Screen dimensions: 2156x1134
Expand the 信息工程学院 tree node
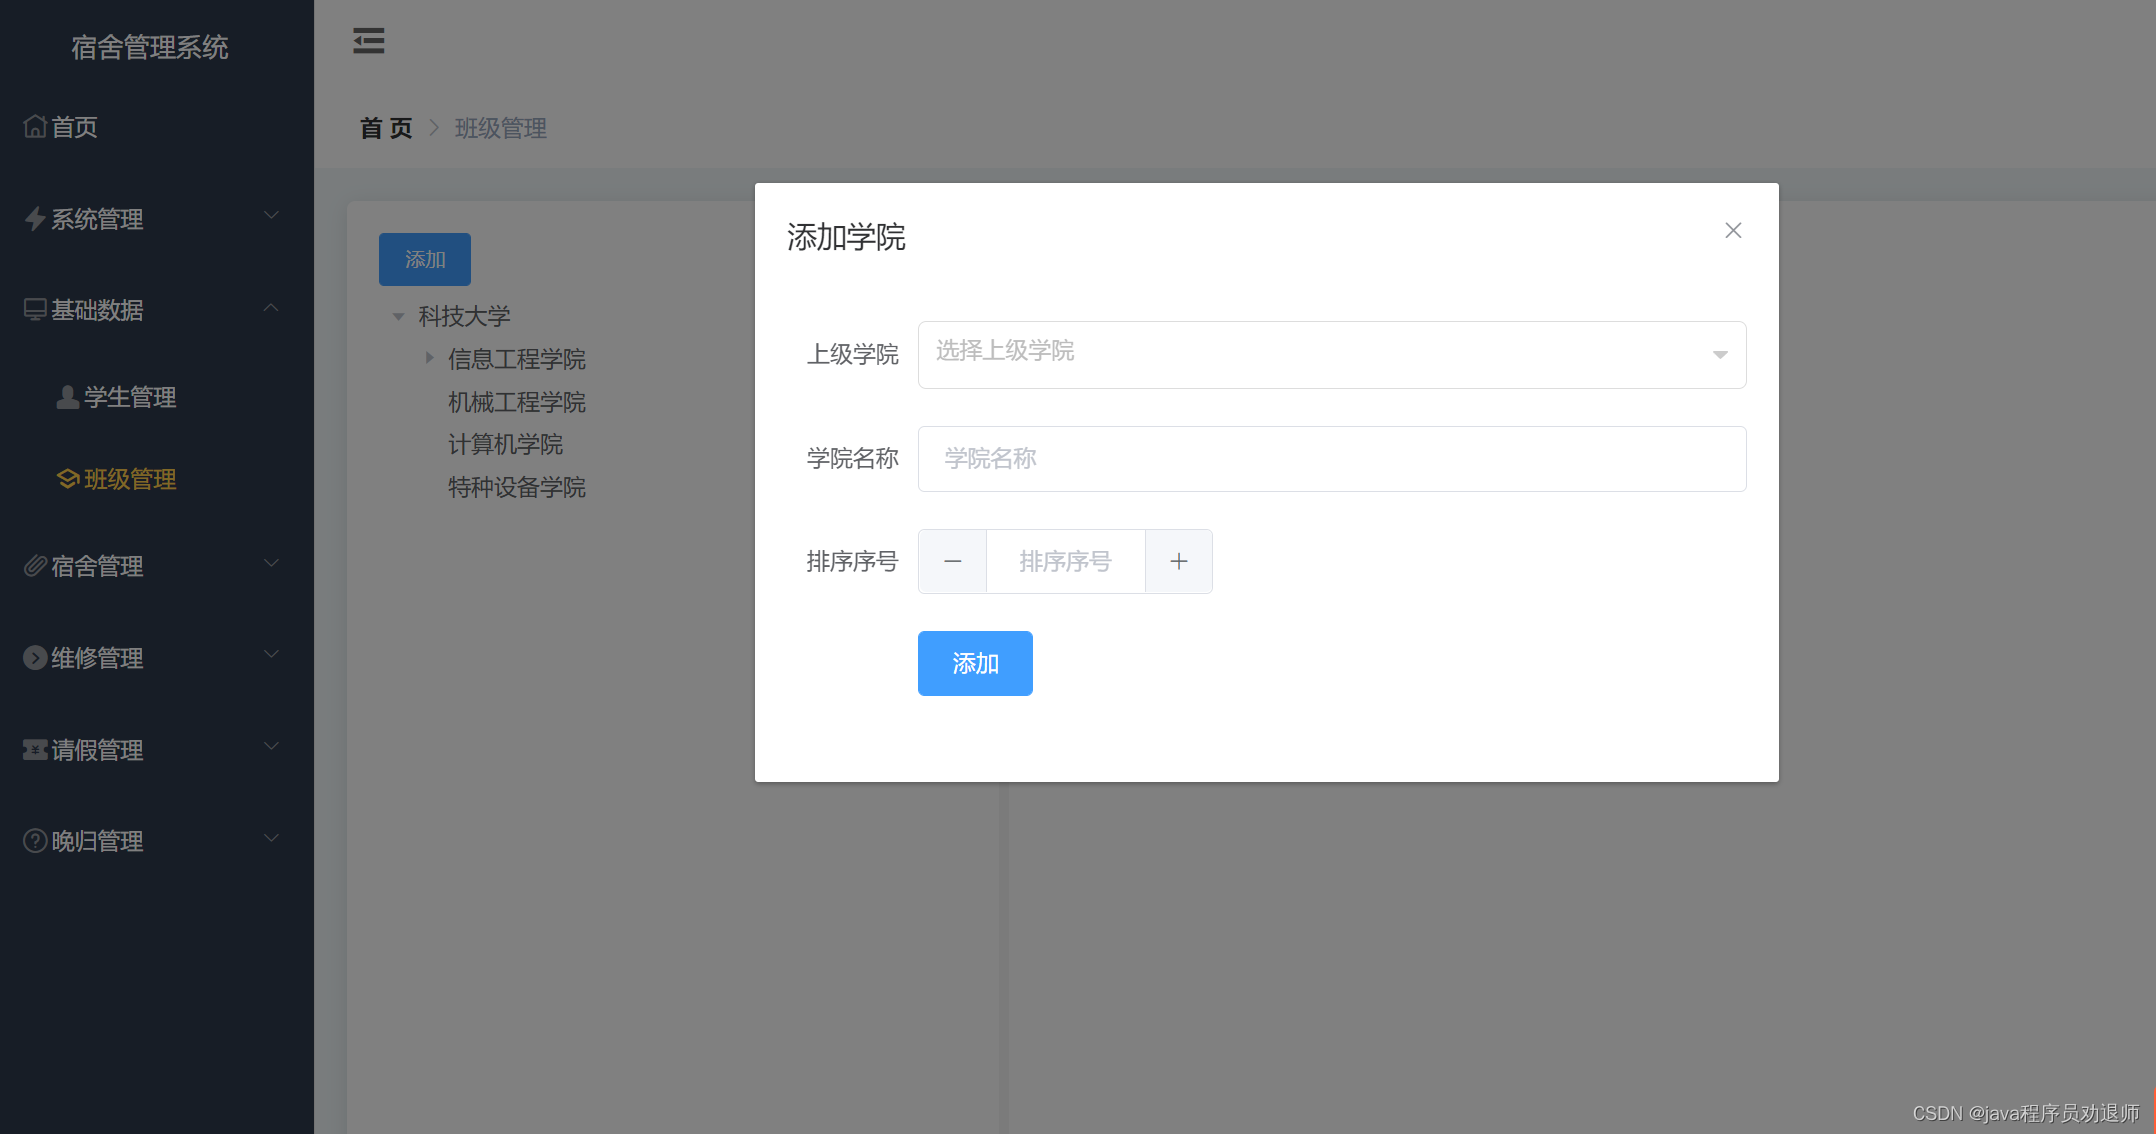pyautogui.click(x=429, y=358)
